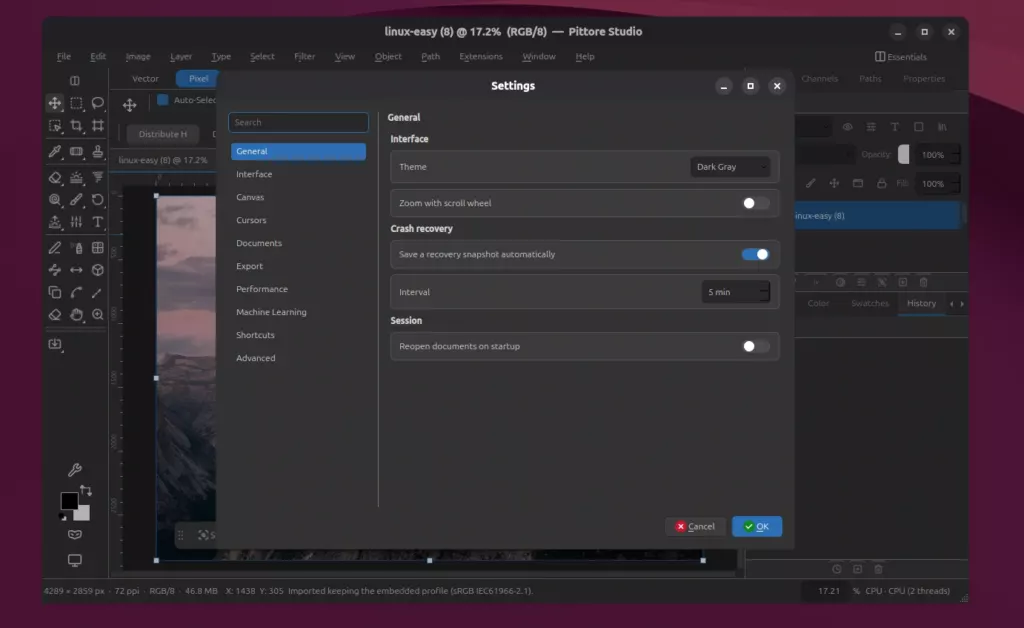Switch to the Channels panel tab

[x=819, y=79]
